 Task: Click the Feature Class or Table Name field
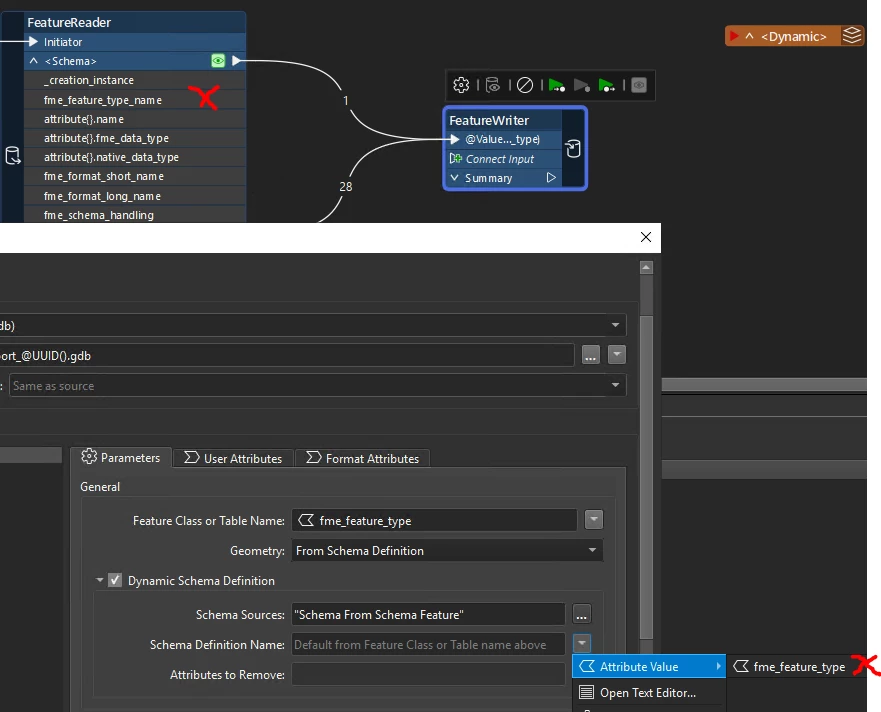tap(434, 520)
